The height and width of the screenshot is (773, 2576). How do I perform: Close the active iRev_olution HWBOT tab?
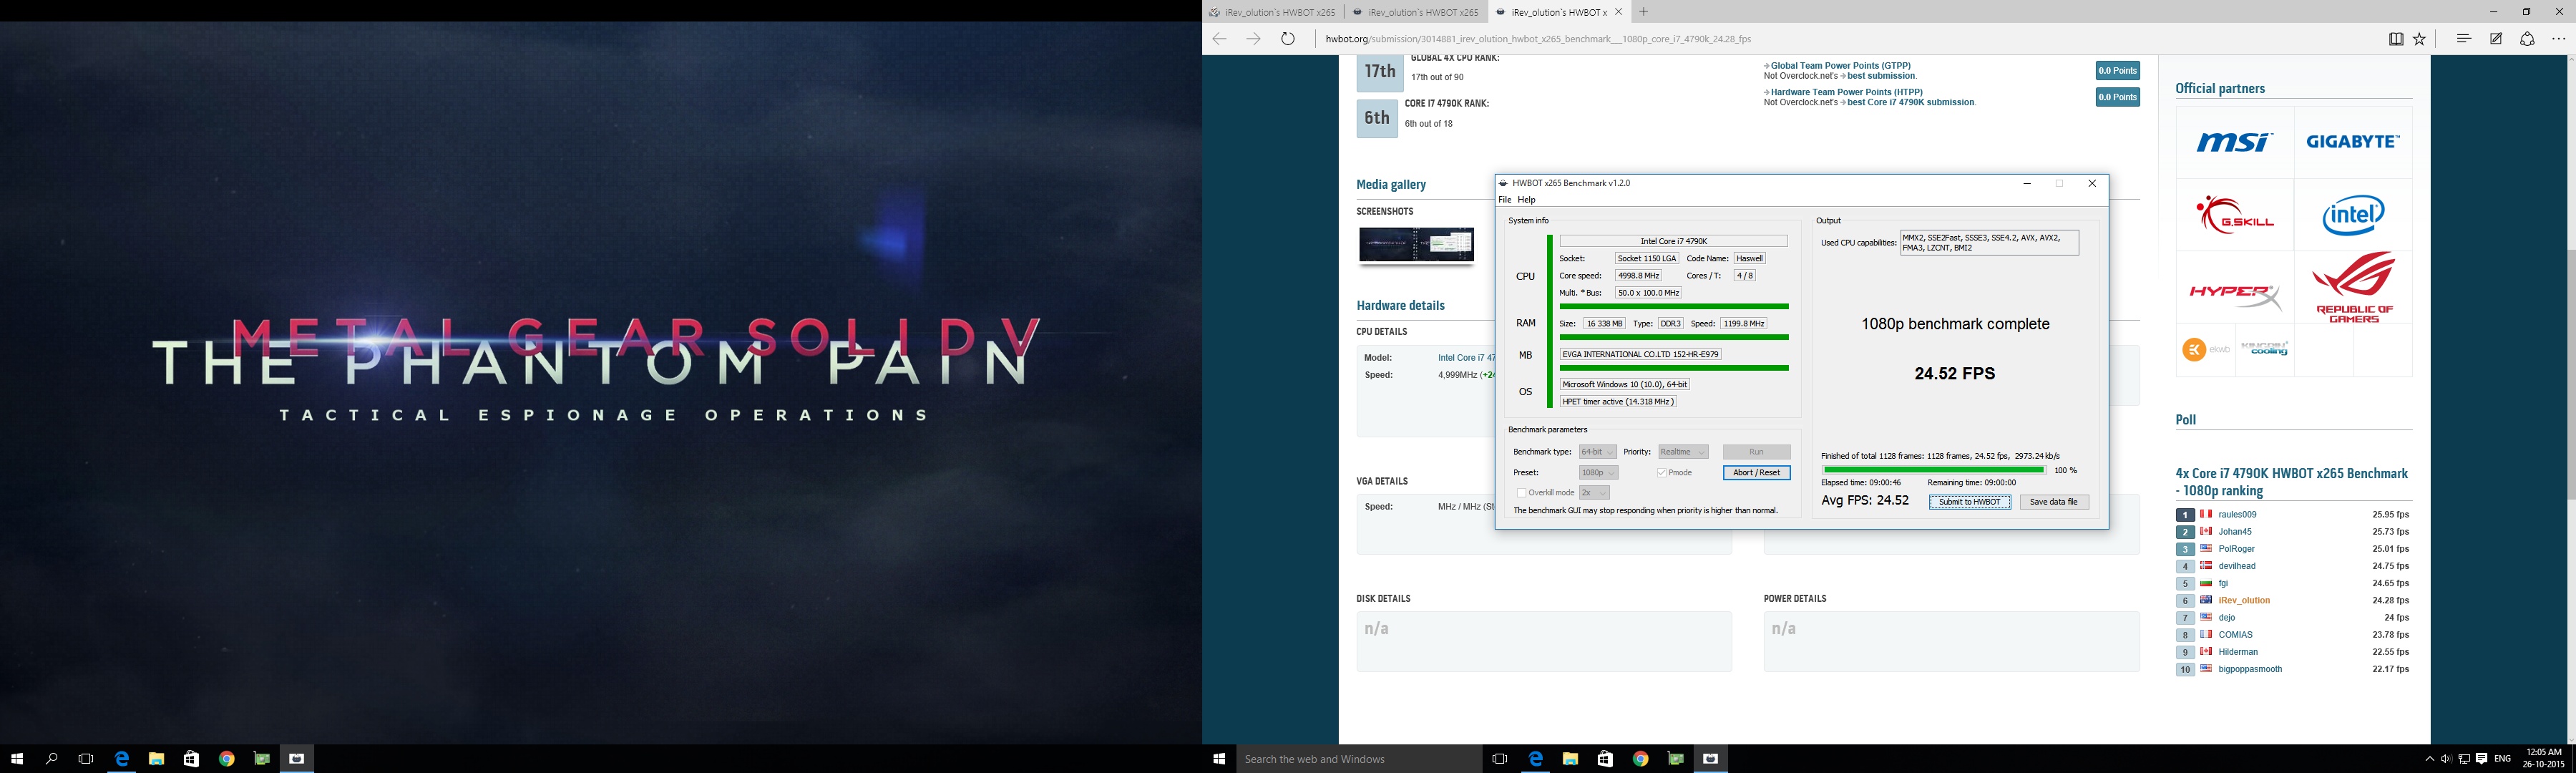(x=1619, y=12)
